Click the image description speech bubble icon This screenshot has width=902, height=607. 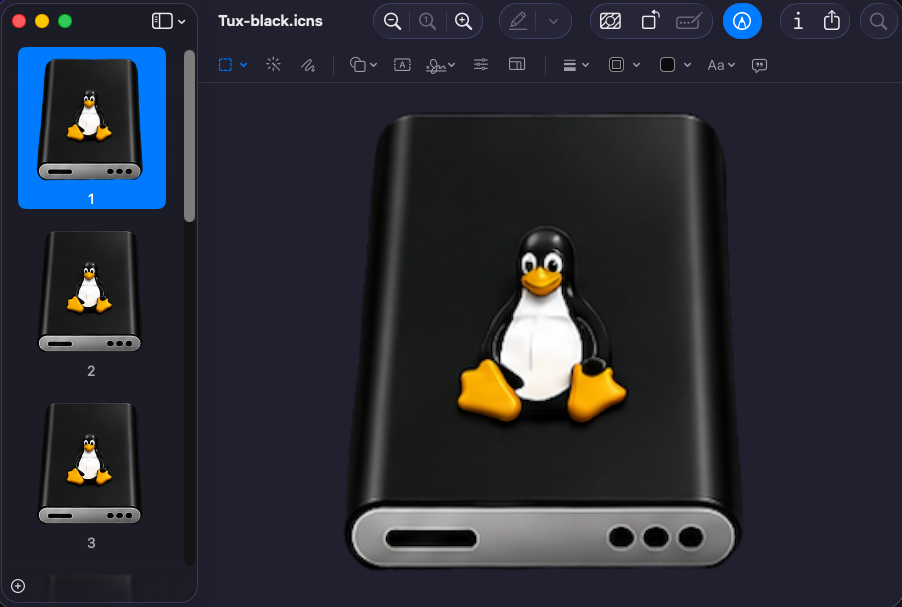(759, 66)
